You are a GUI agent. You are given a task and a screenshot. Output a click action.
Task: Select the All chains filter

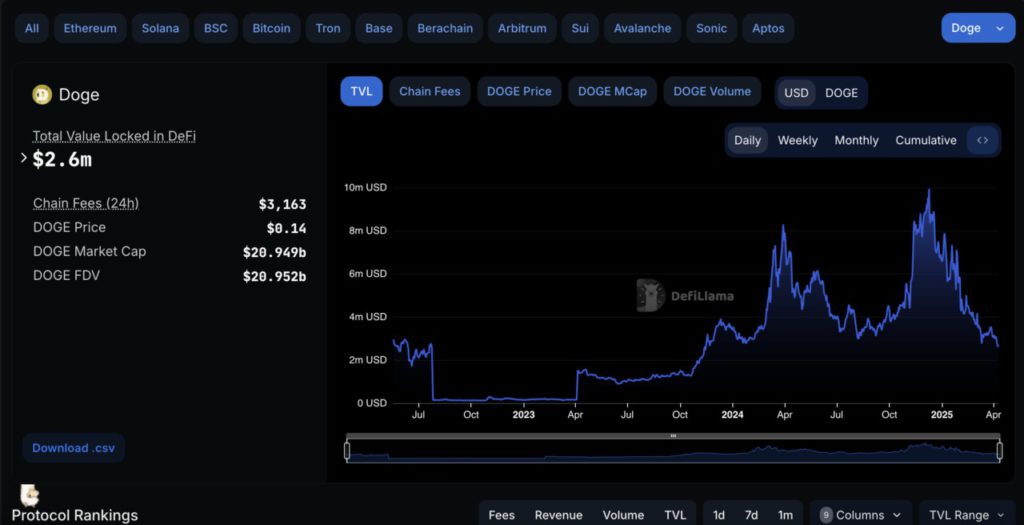(x=31, y=29)
